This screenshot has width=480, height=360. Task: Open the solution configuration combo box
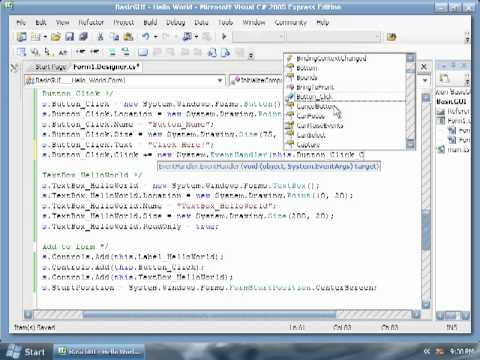259,37
